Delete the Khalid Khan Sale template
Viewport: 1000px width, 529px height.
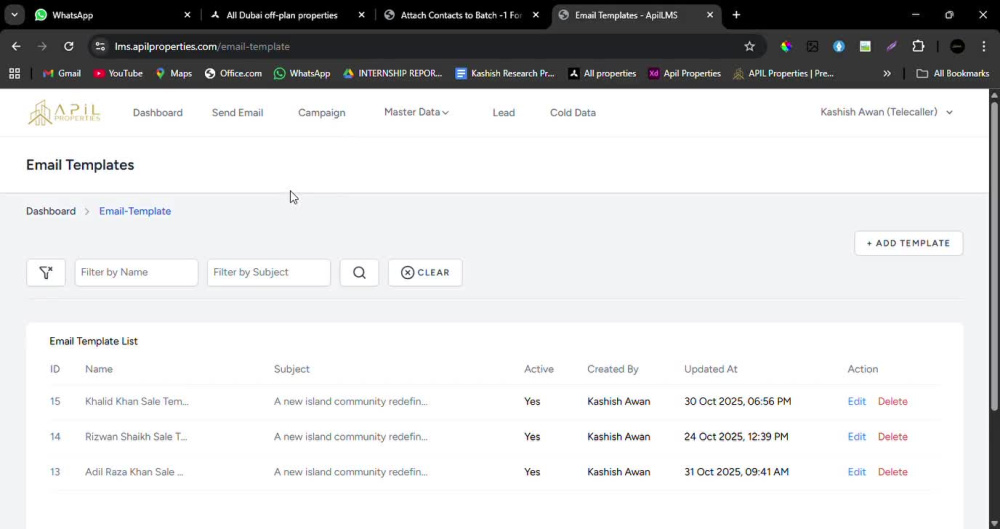click(892, 401)
